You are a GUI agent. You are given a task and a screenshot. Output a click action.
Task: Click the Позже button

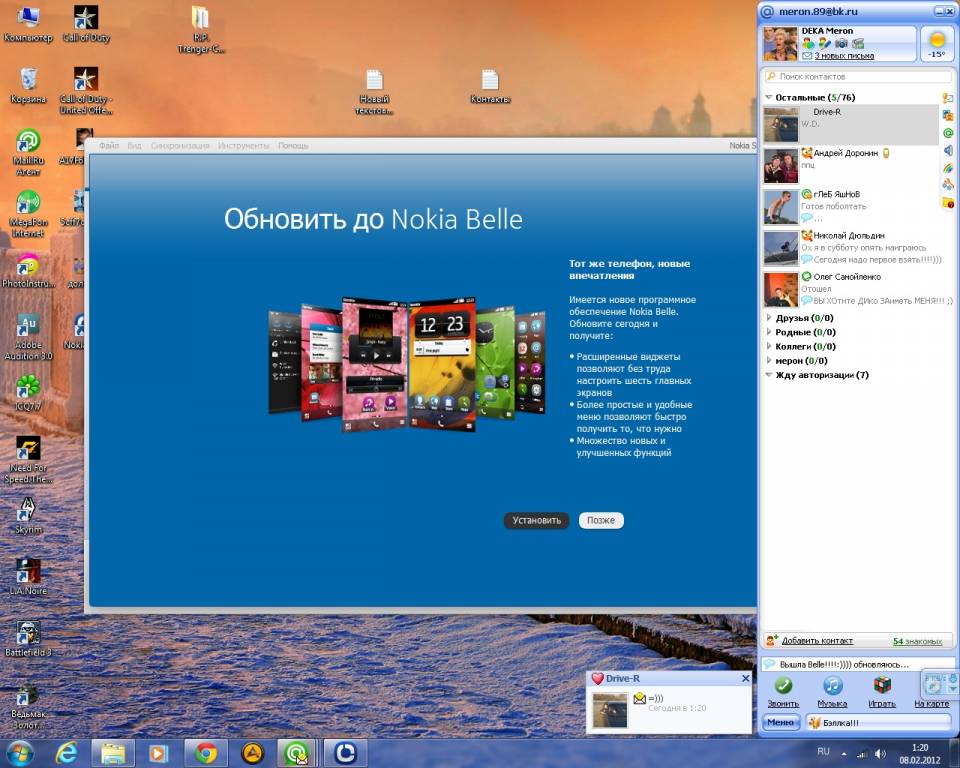[601, 521]
